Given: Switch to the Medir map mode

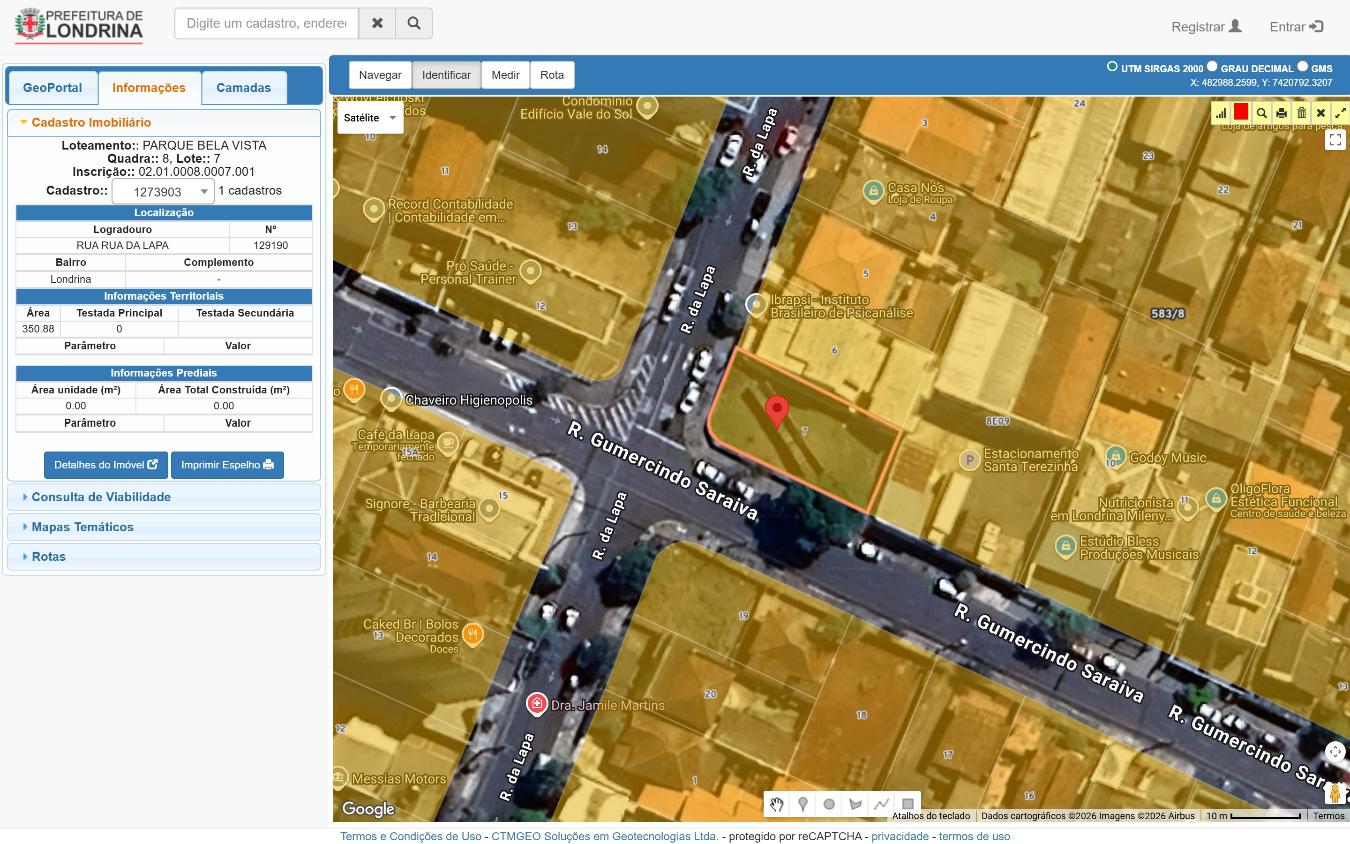Looking at the screenshot, I should pos(505,75).
